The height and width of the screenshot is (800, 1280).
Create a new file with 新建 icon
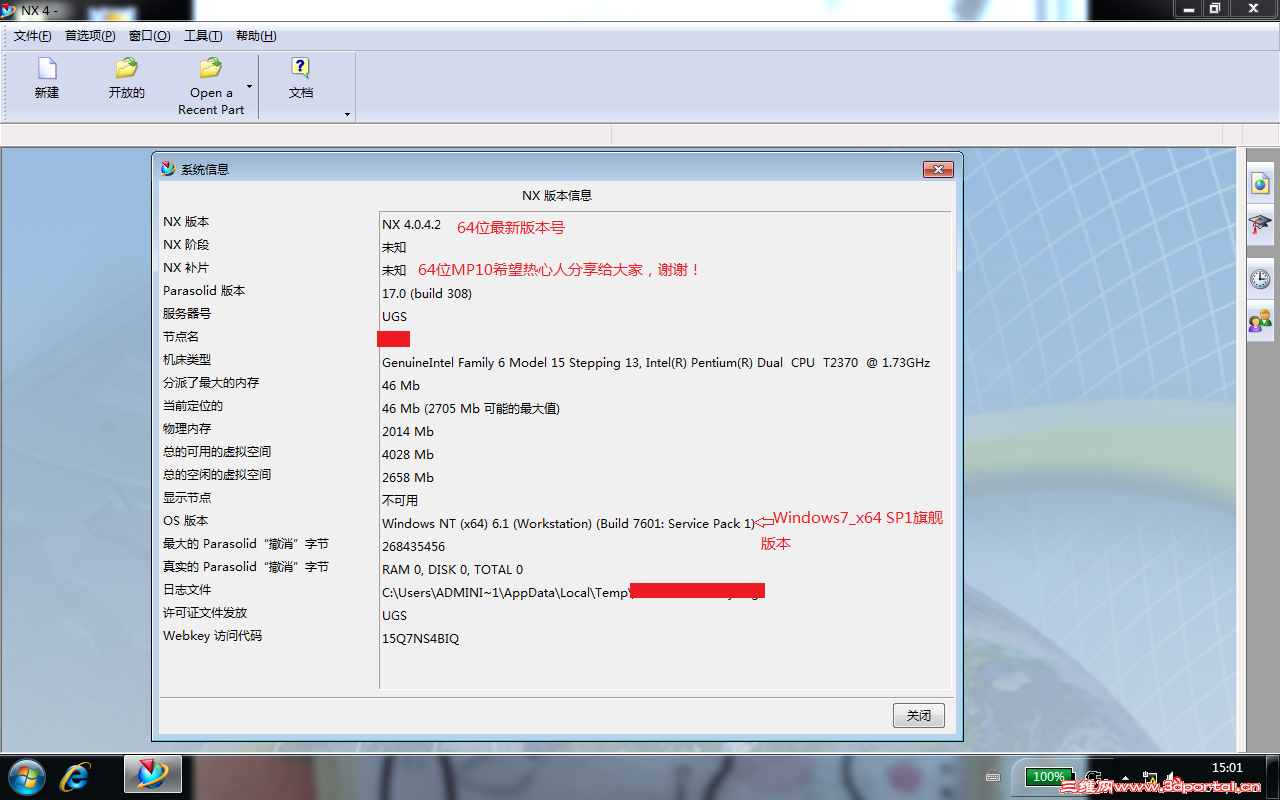47,68
